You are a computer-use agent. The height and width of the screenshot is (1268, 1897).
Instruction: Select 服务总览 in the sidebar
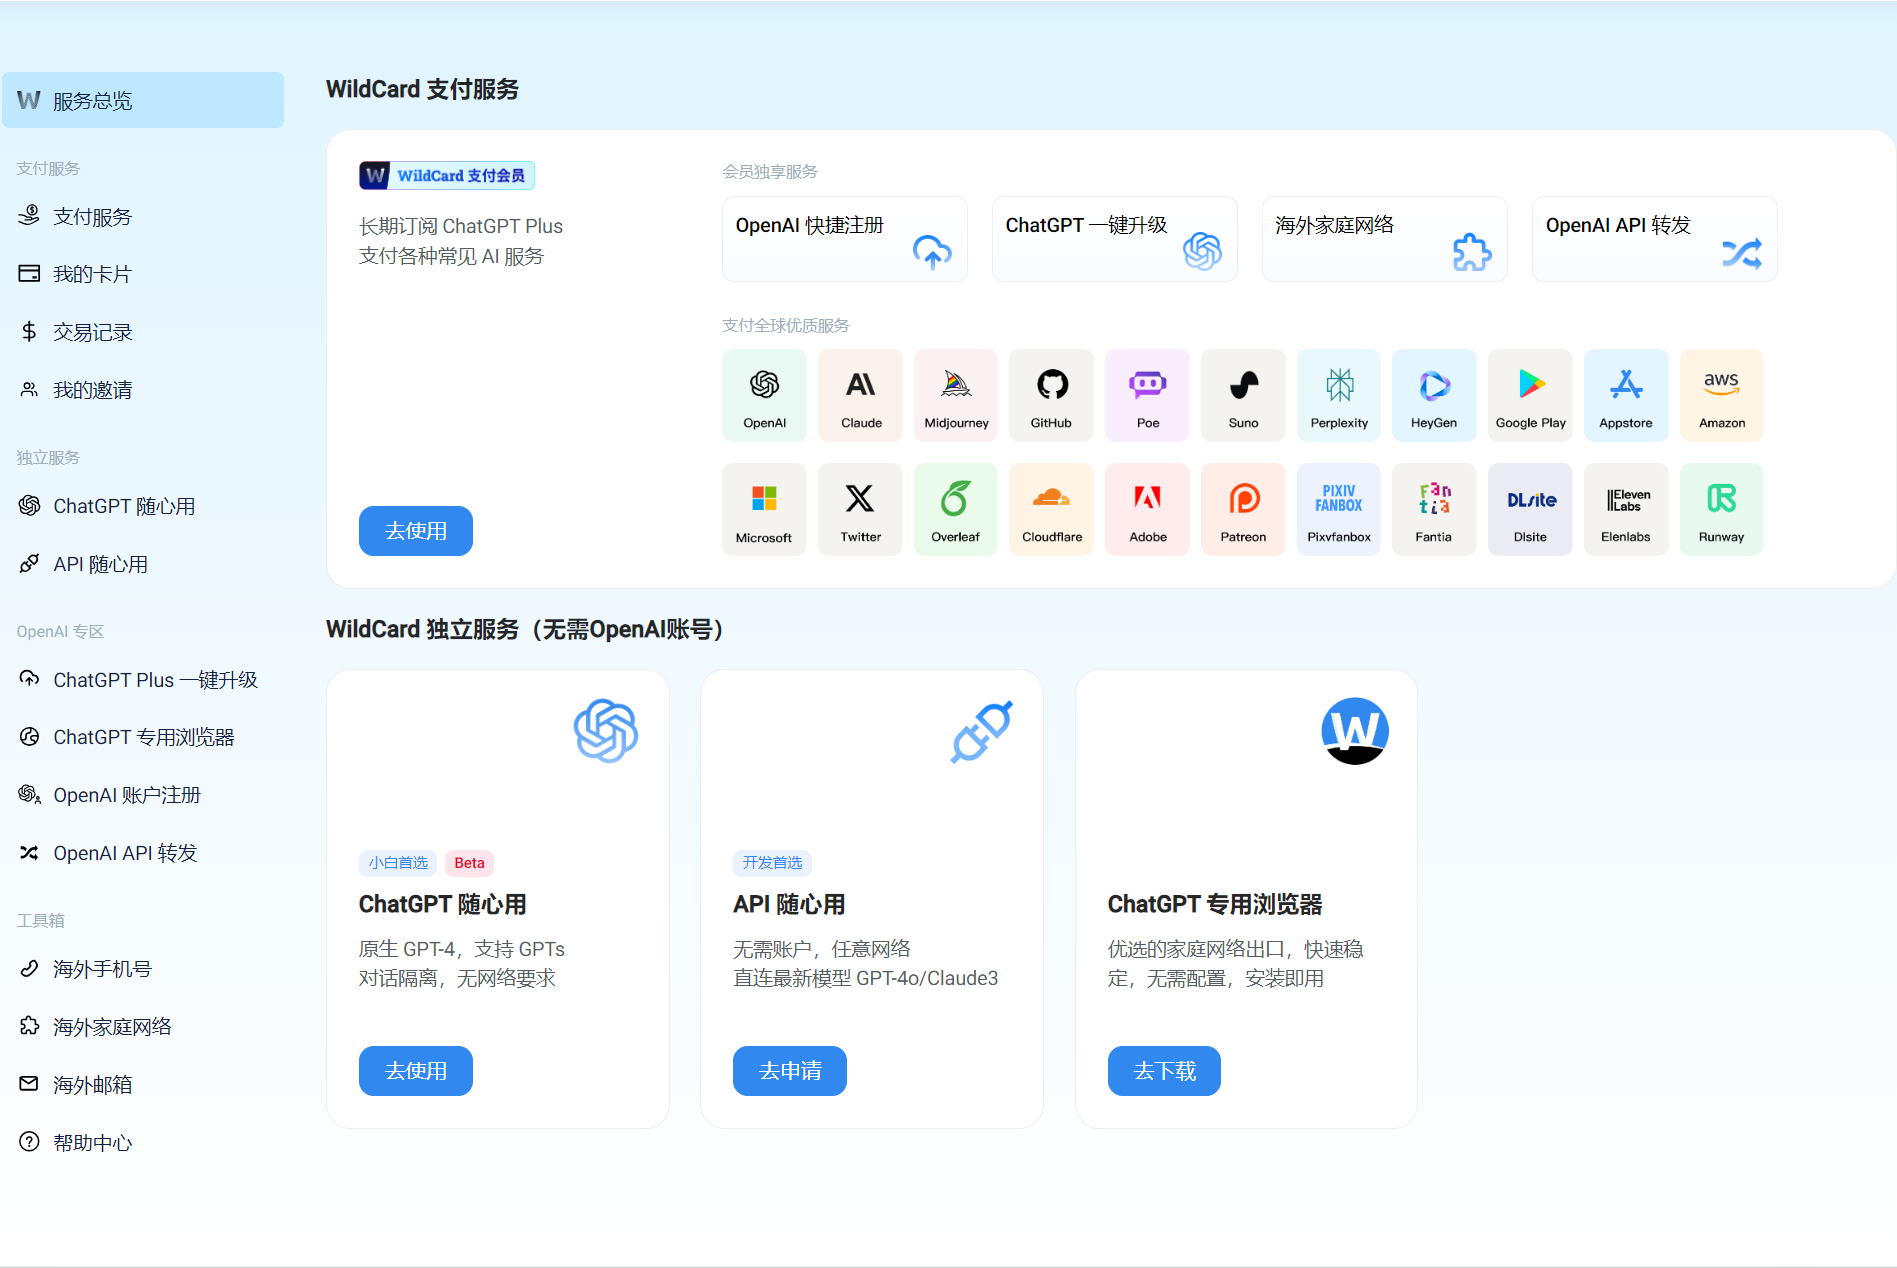[x=143, y=100]
